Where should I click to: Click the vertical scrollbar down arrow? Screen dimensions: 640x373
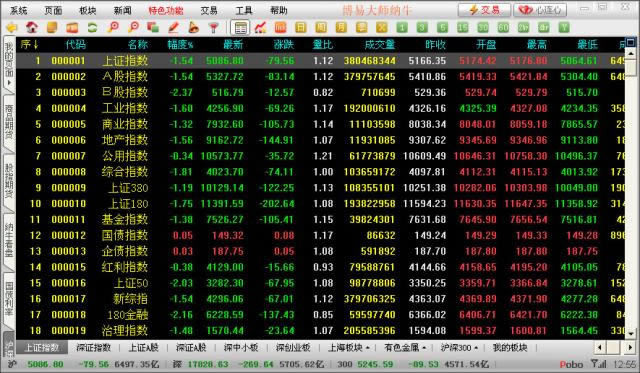click(631, 334)
